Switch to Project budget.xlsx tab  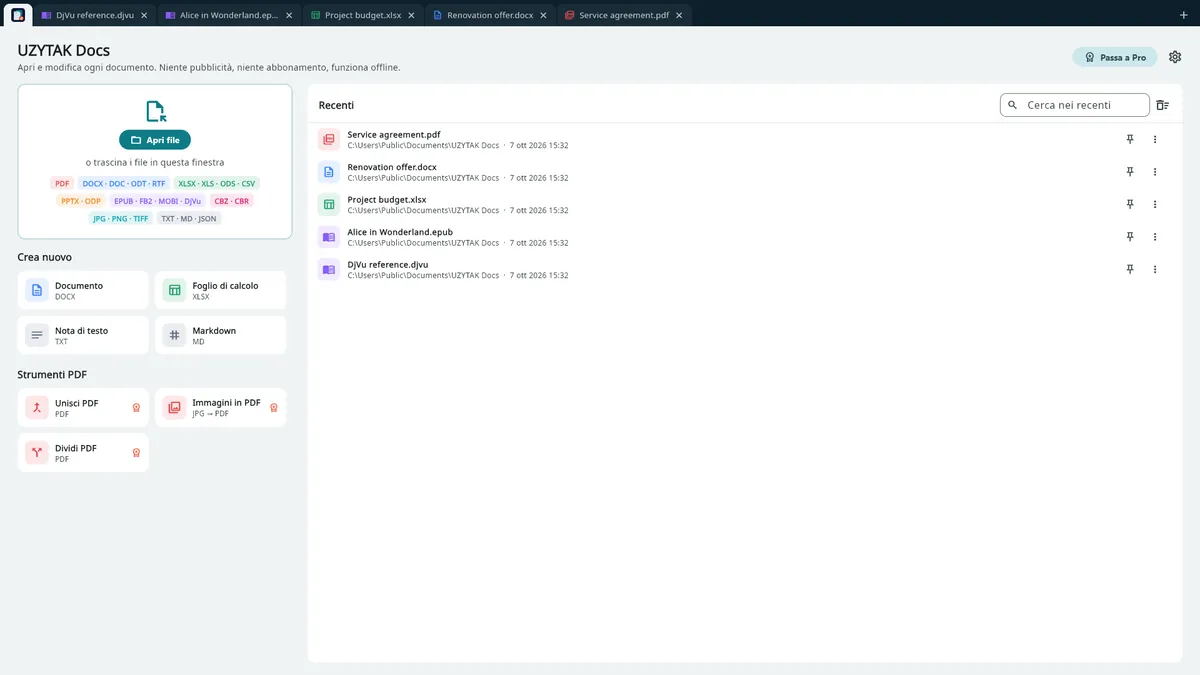[x=363, y=15]
